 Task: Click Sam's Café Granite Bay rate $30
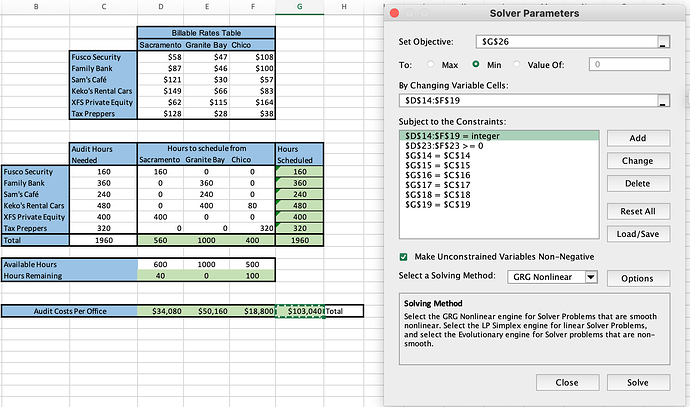(x=207, y=80)
